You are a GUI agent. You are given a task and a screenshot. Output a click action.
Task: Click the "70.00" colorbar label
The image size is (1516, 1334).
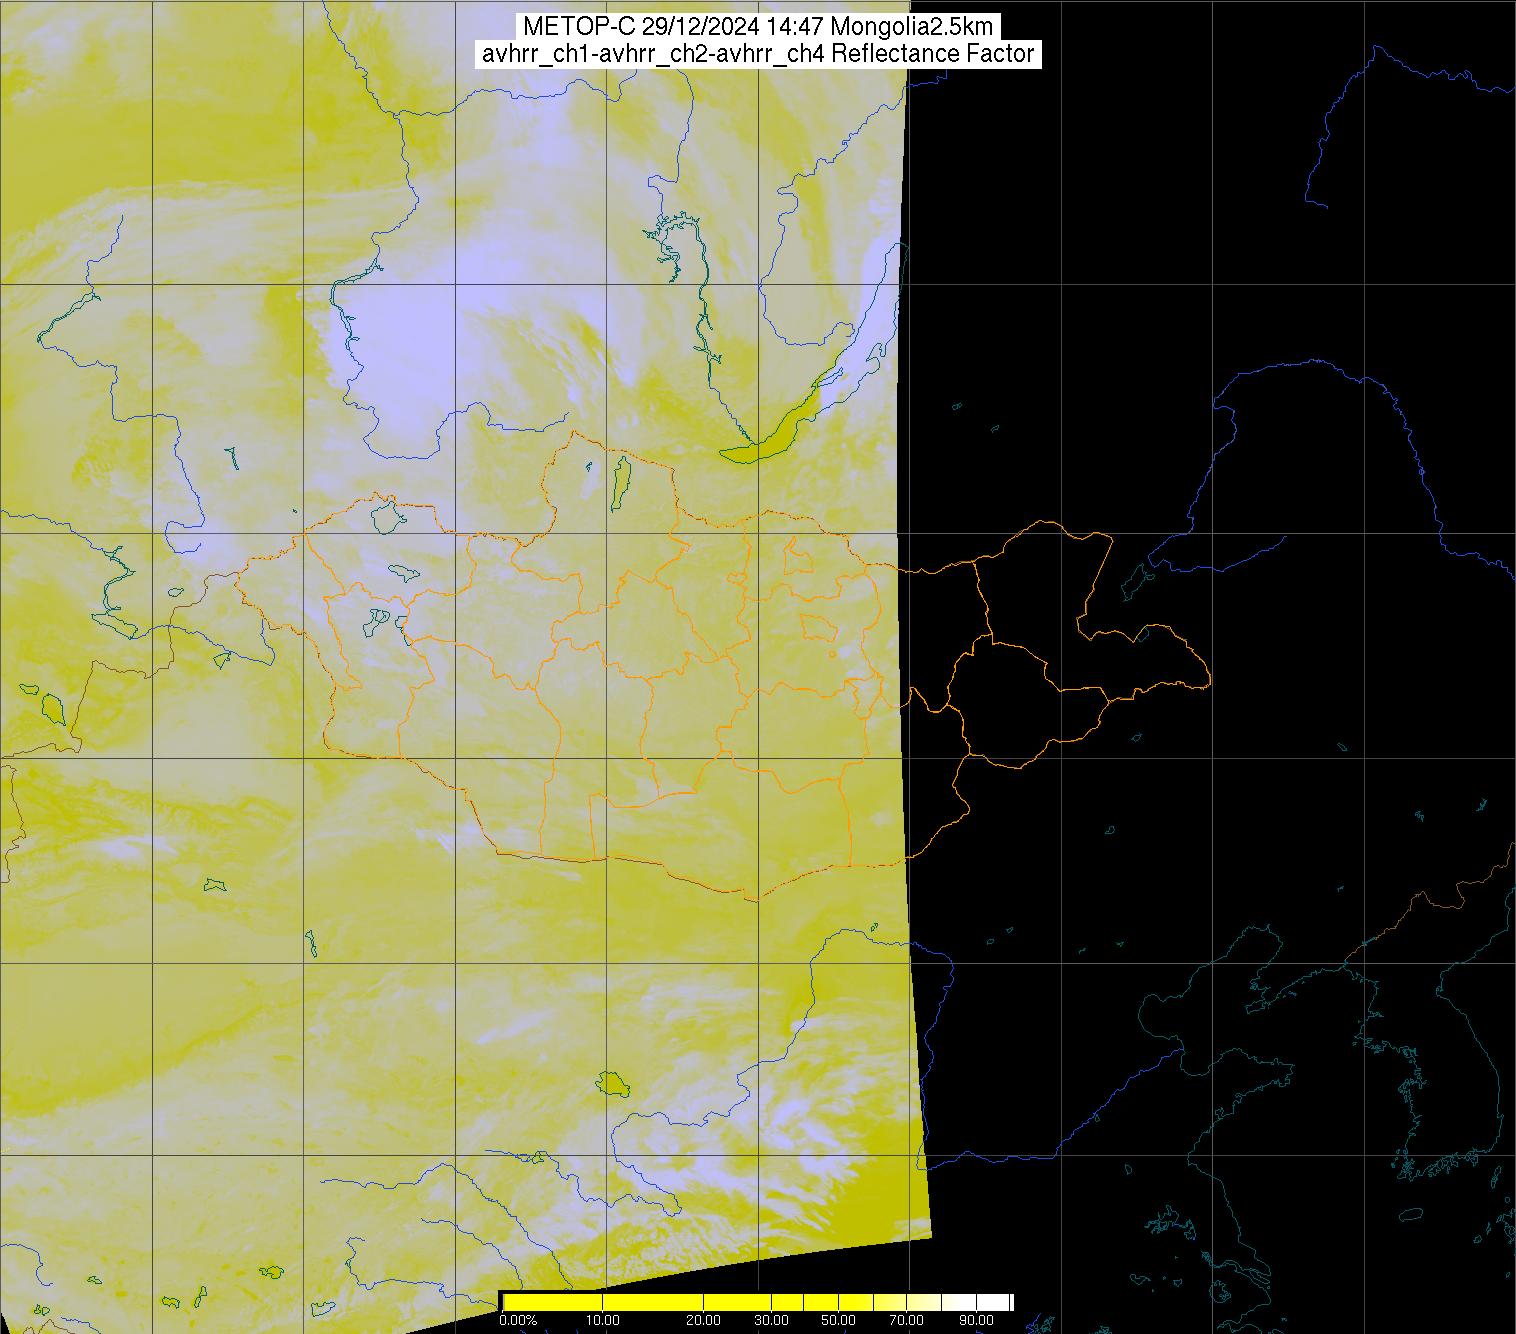click(906, 1320)
